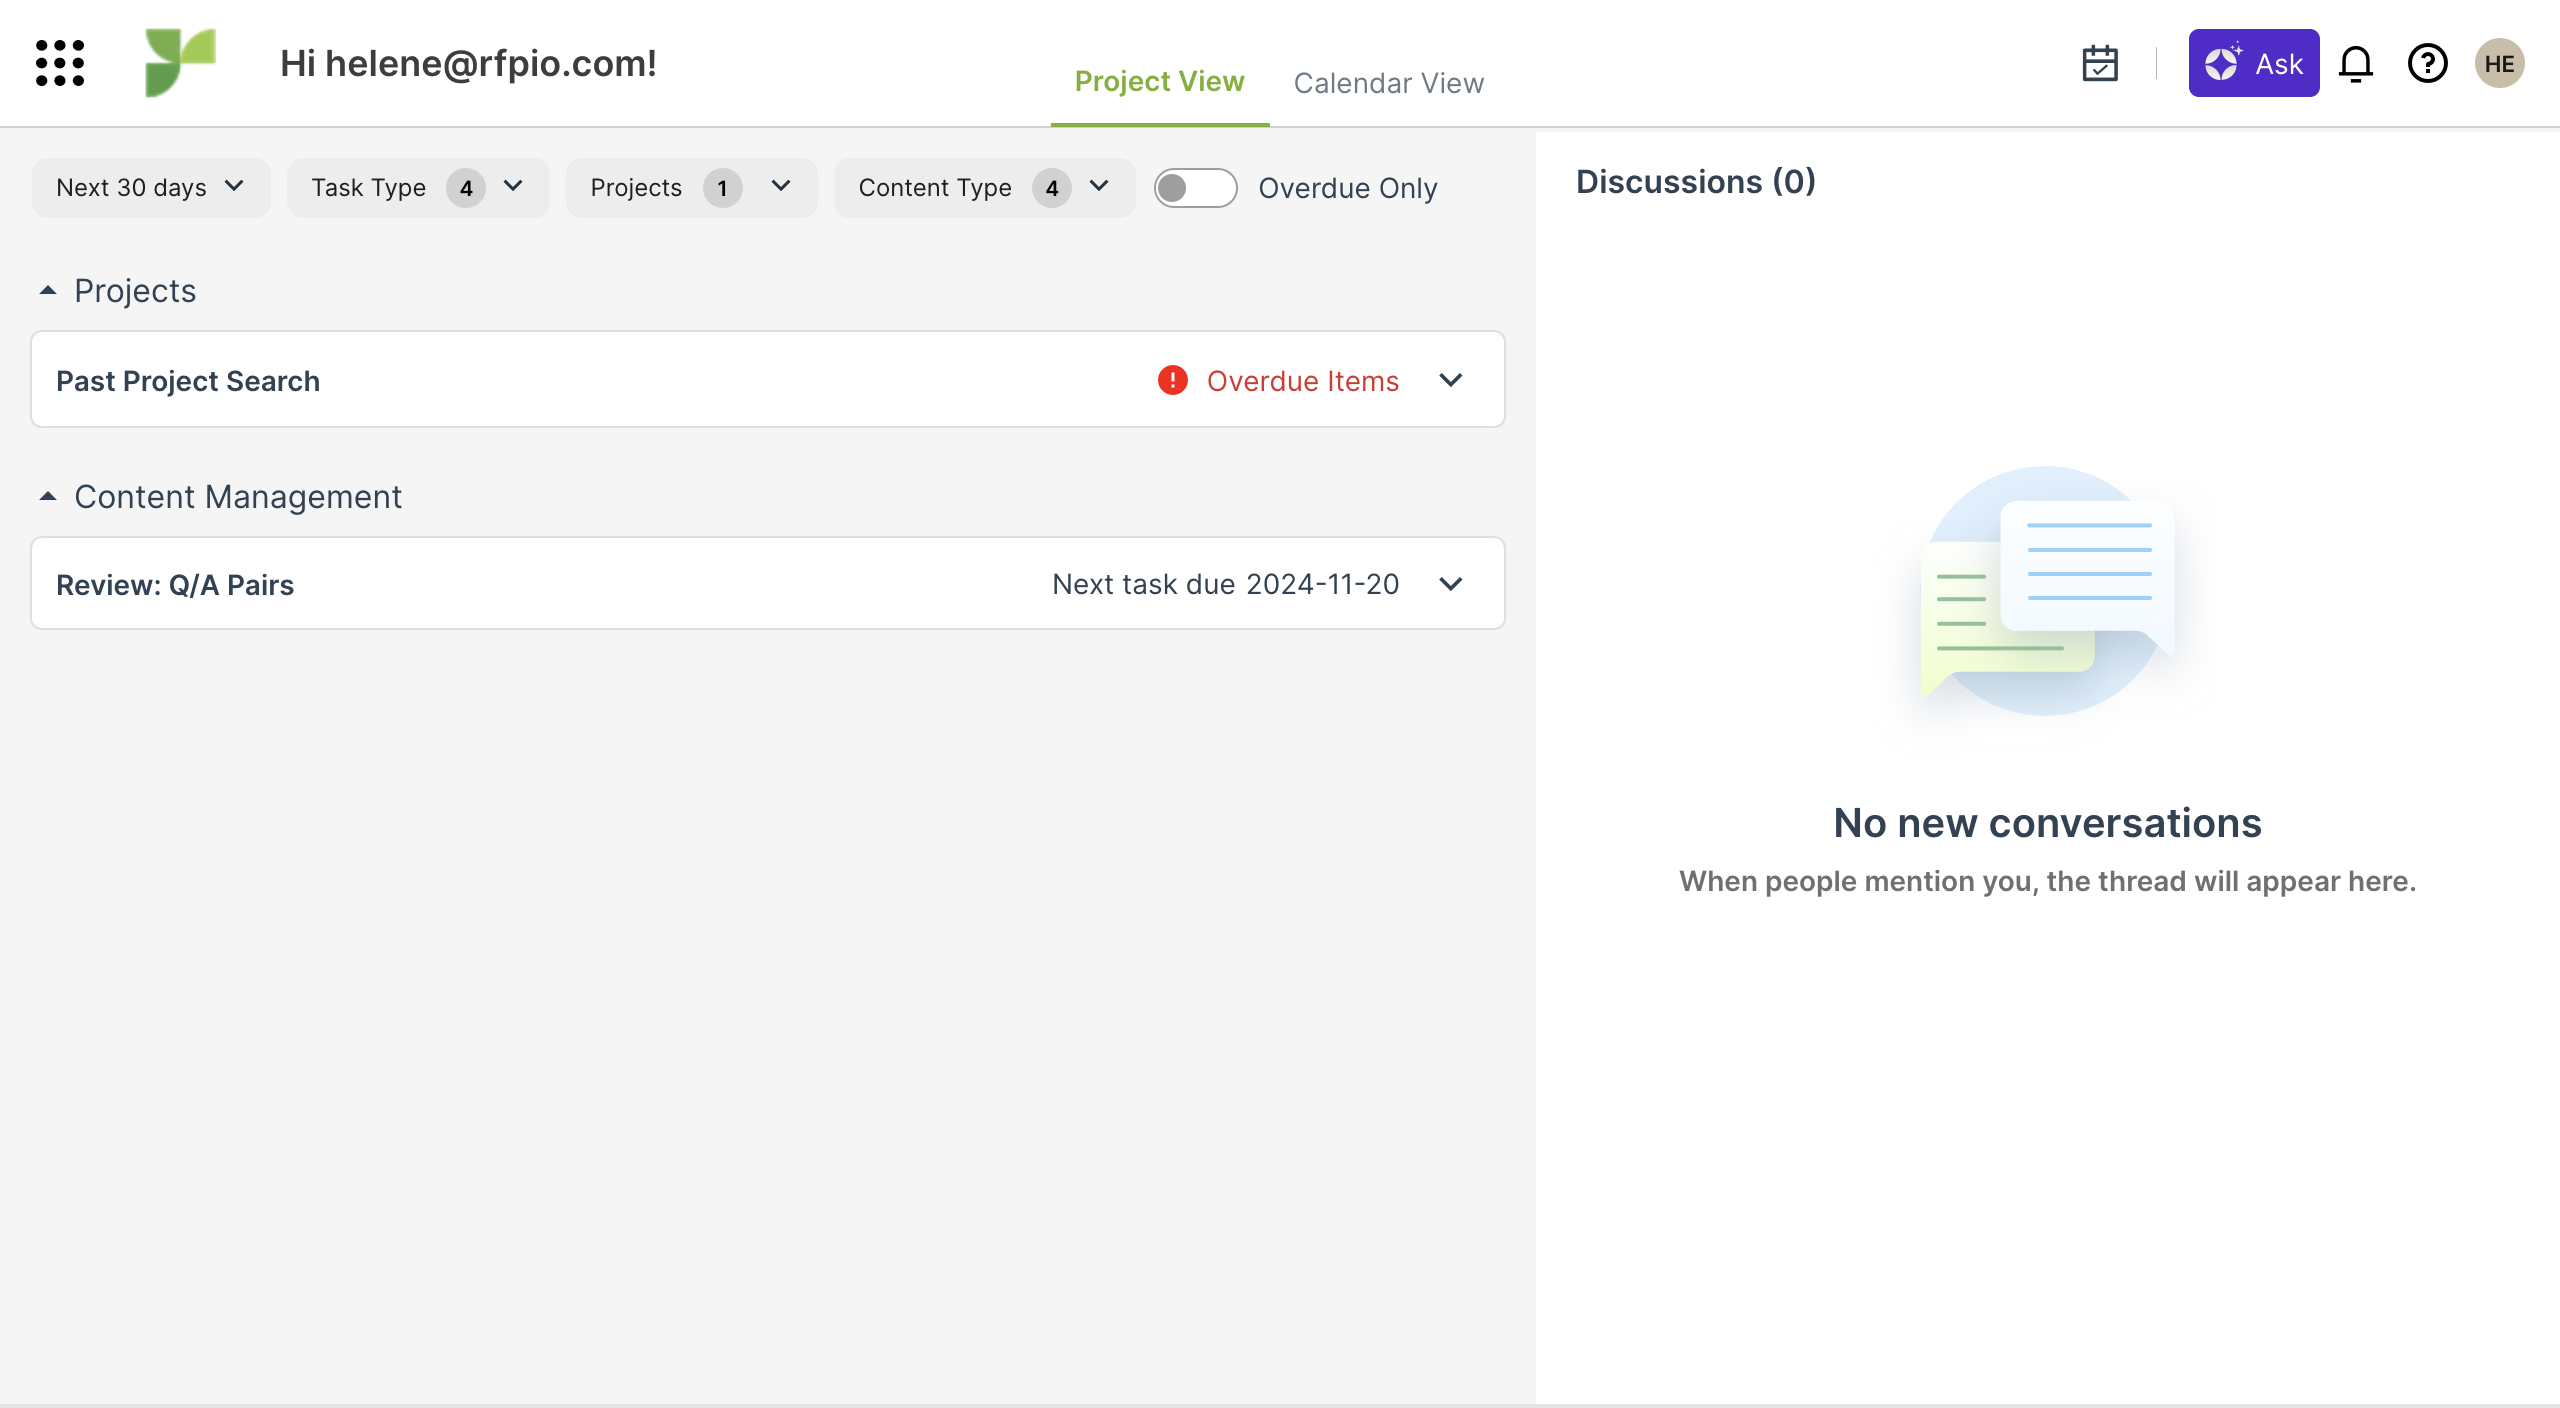Open the Next 30 days dropdown

[151, 188]
